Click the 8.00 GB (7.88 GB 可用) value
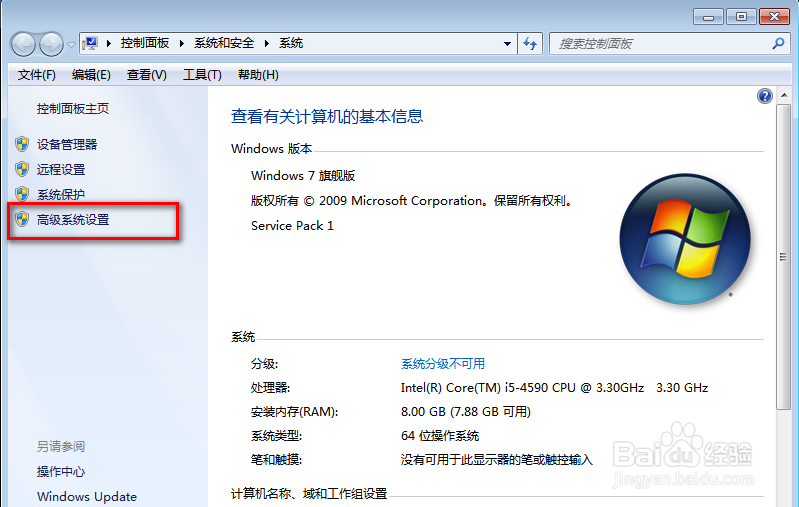This screenshot has height=507, width=799. [x=466, y=412]
